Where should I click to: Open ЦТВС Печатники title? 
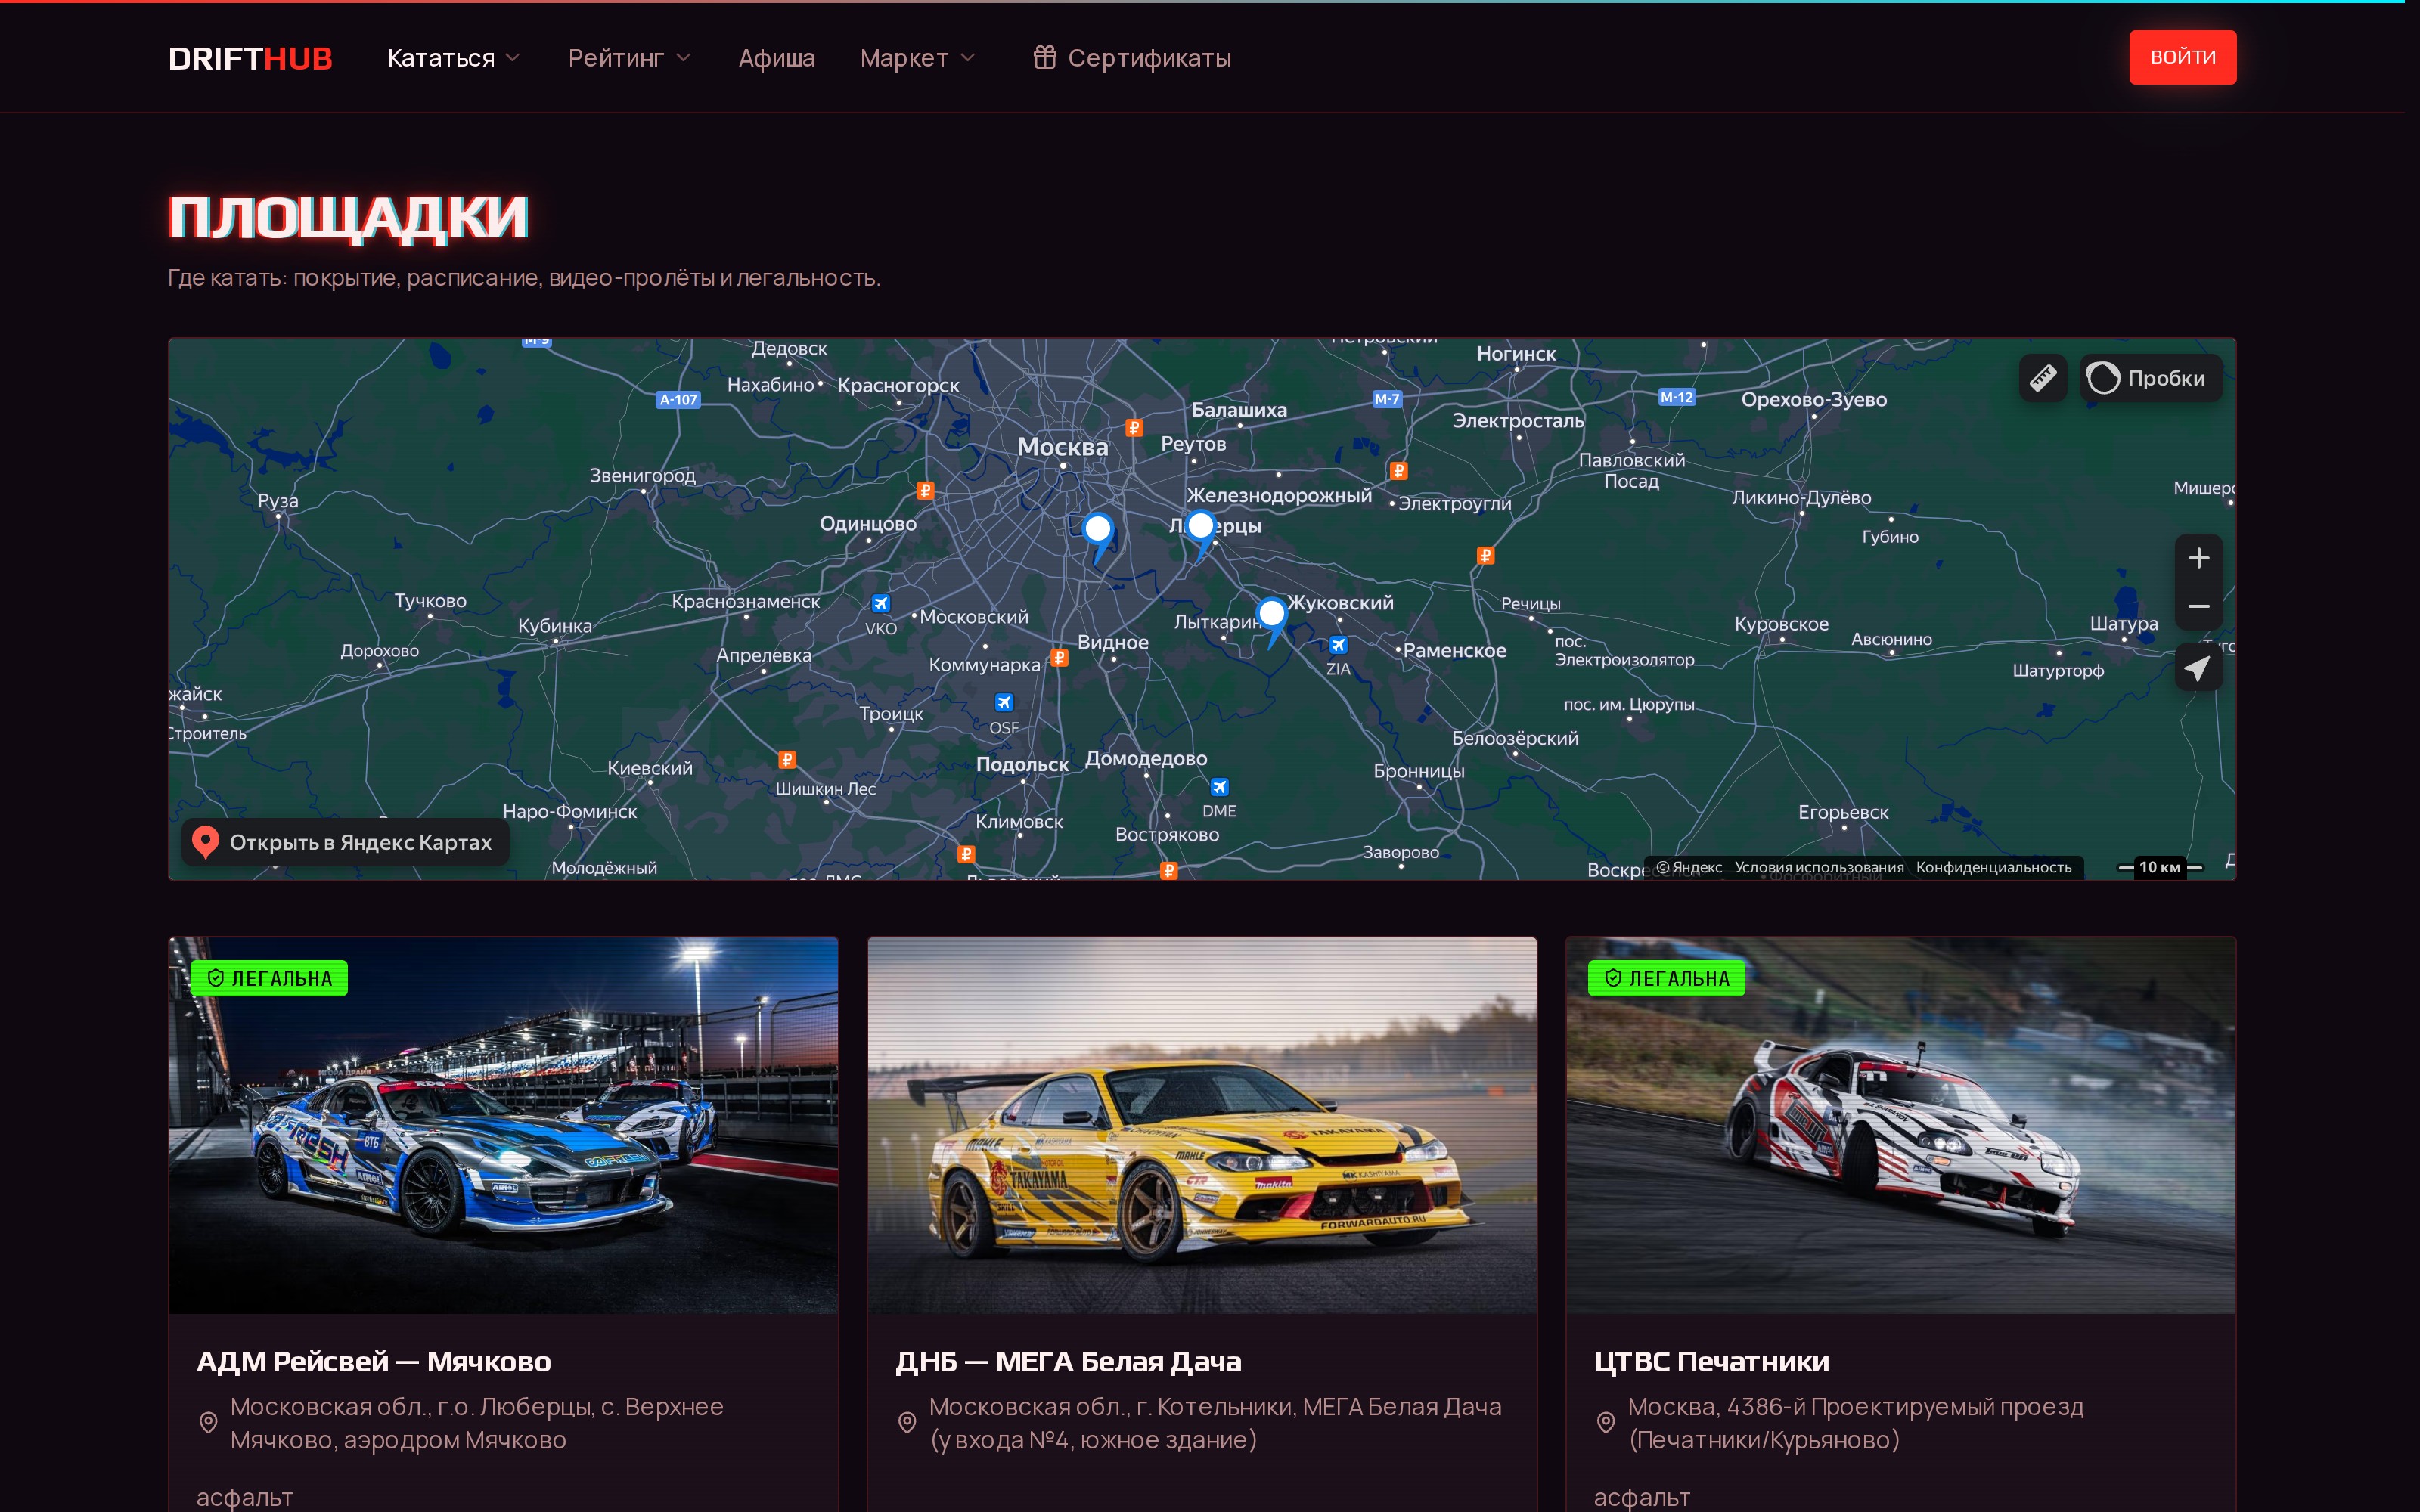[x=1711, y=1361]
